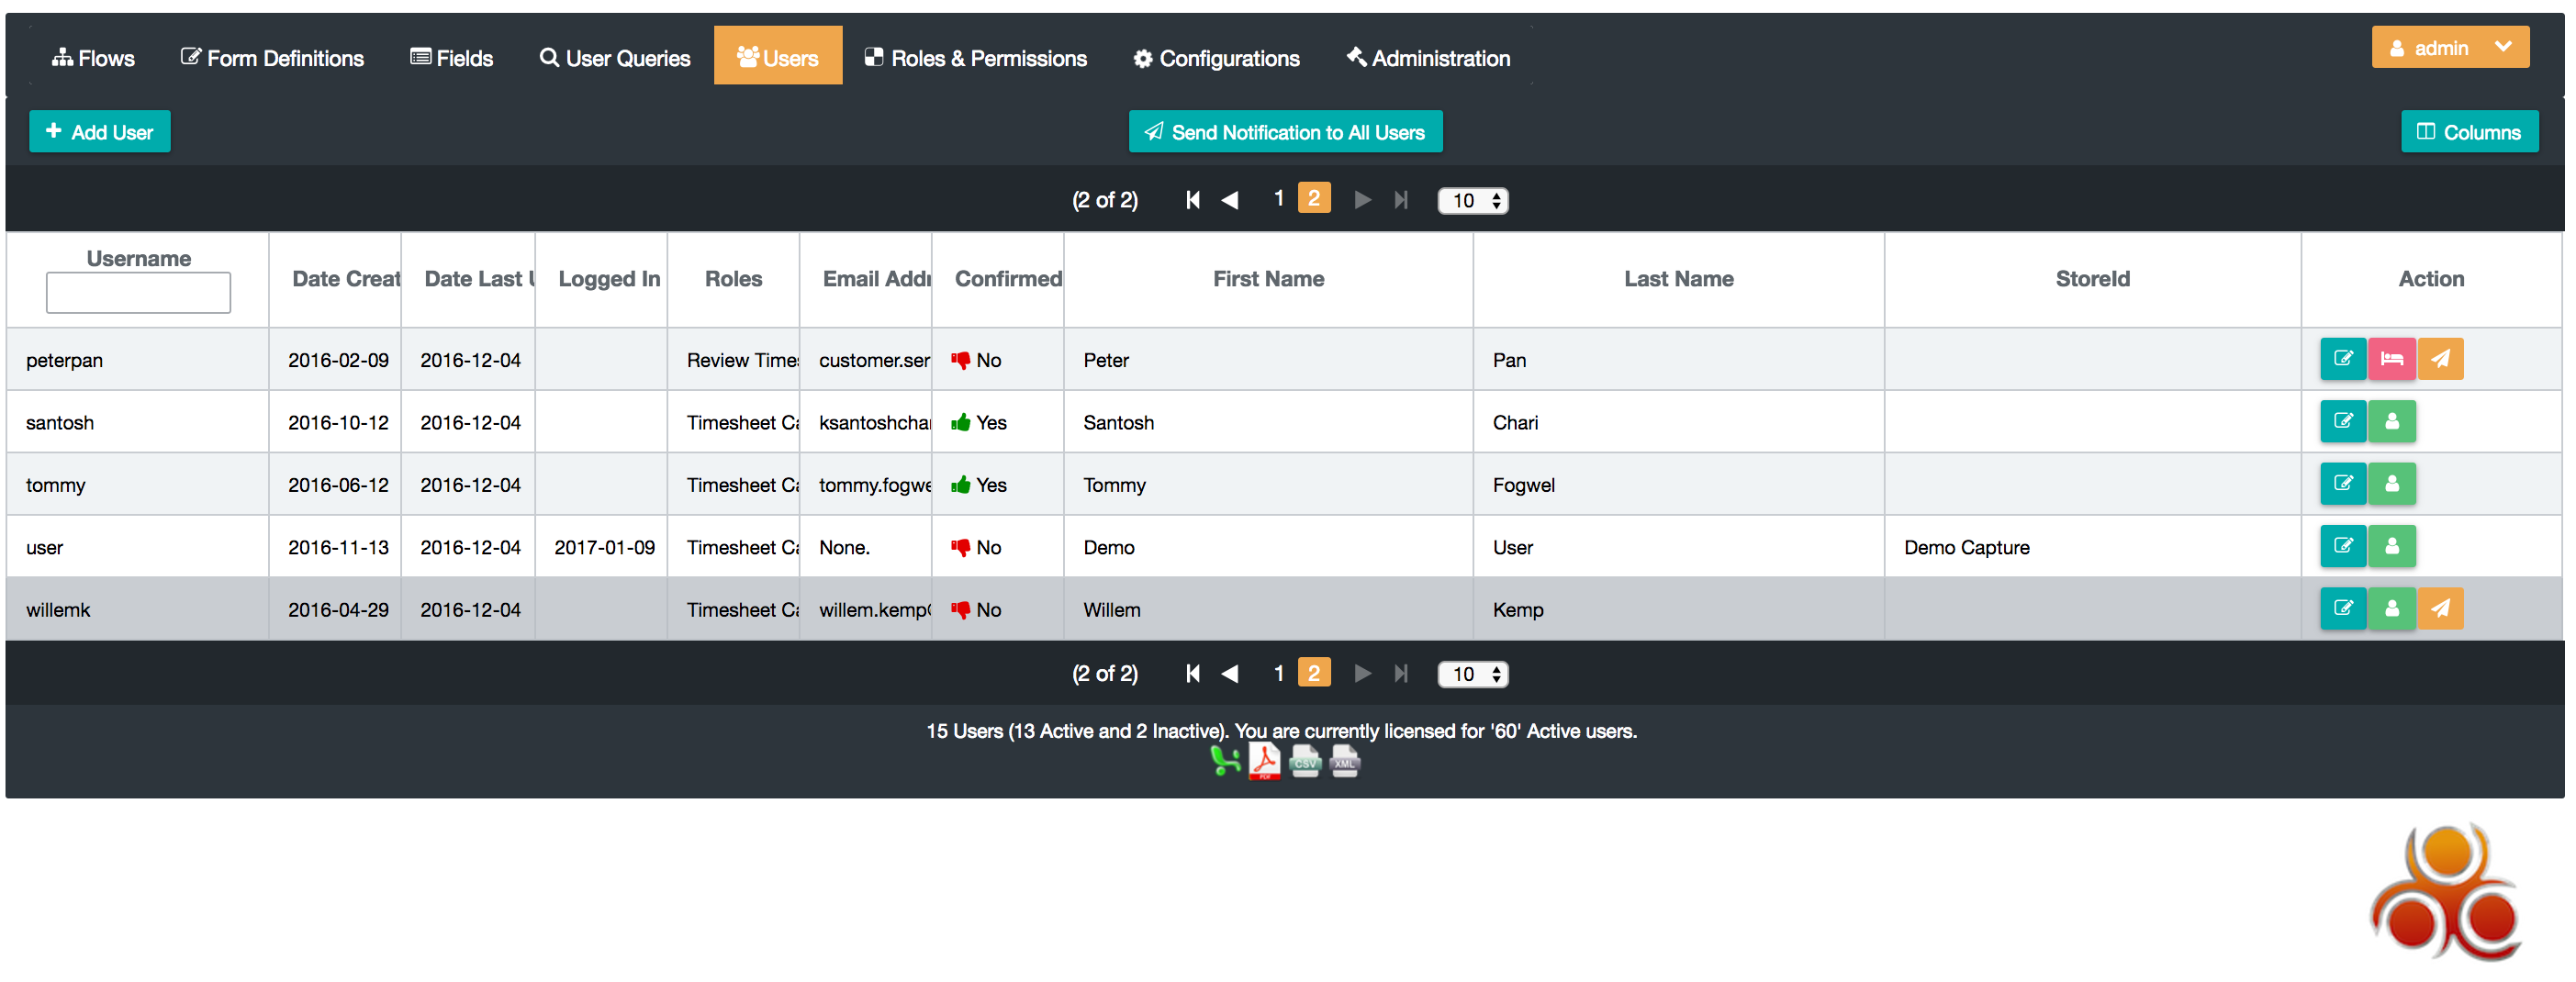The width and height of the screenshot is (2576, 982).
Task: Go to previous page in bottom paginator
Action: (1230, 673)
